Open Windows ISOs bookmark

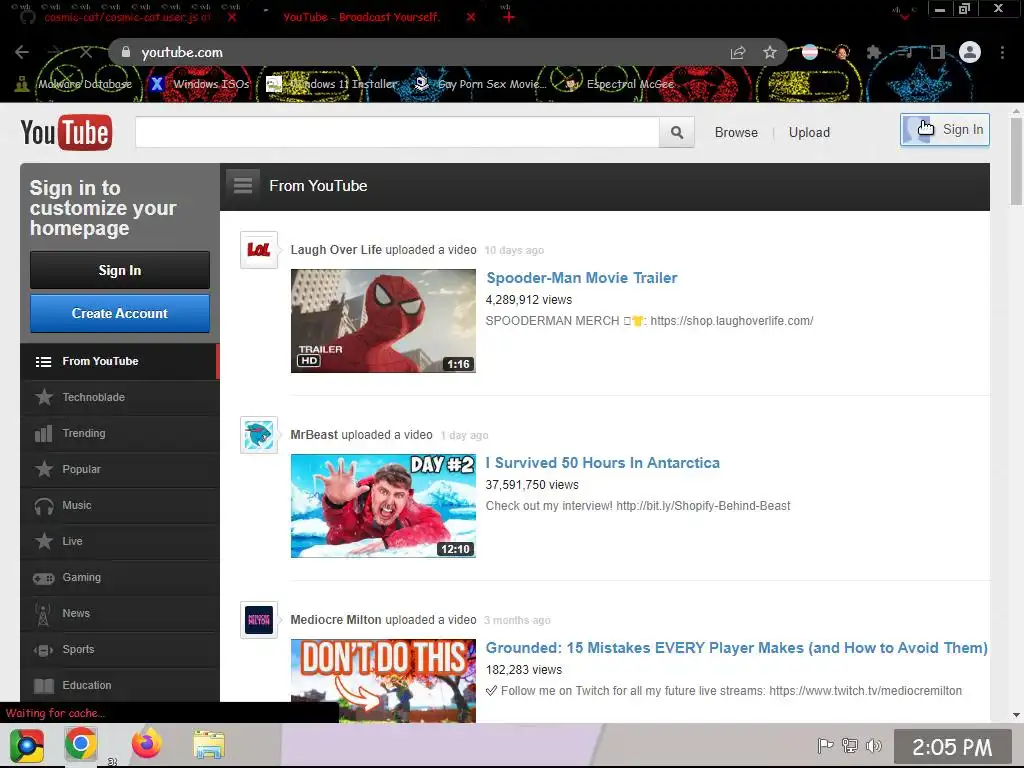point(200,84)
